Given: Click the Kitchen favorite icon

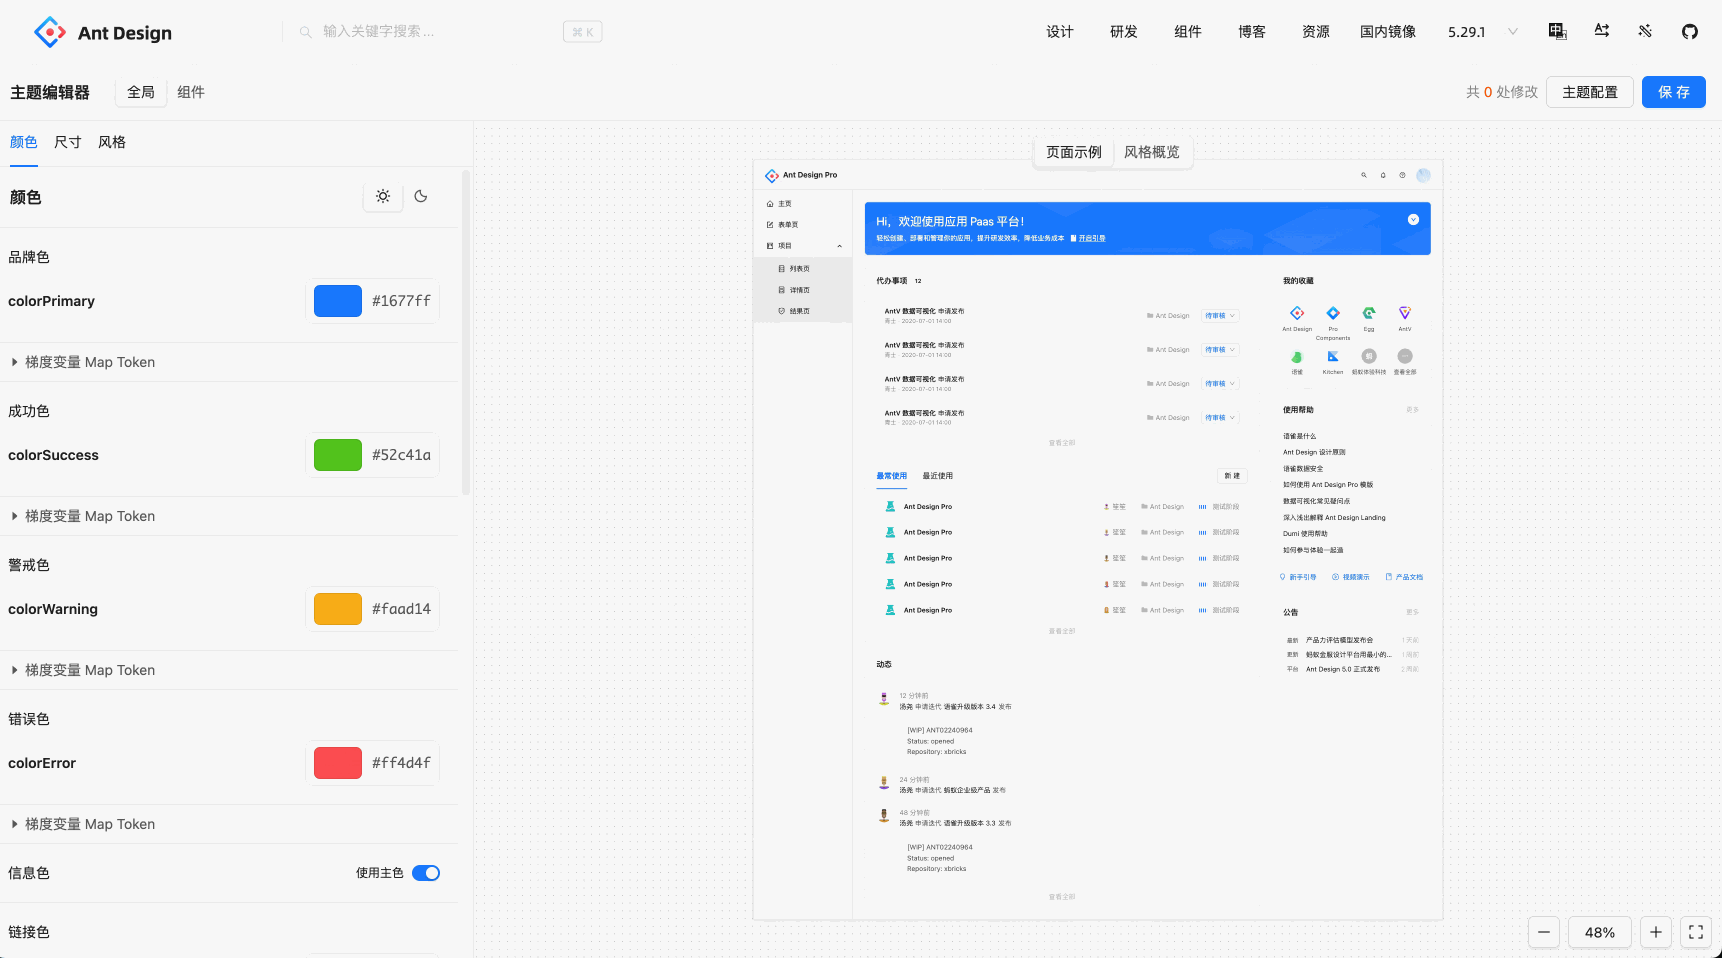Looking at the screenshot, I should coord(1333,356).
